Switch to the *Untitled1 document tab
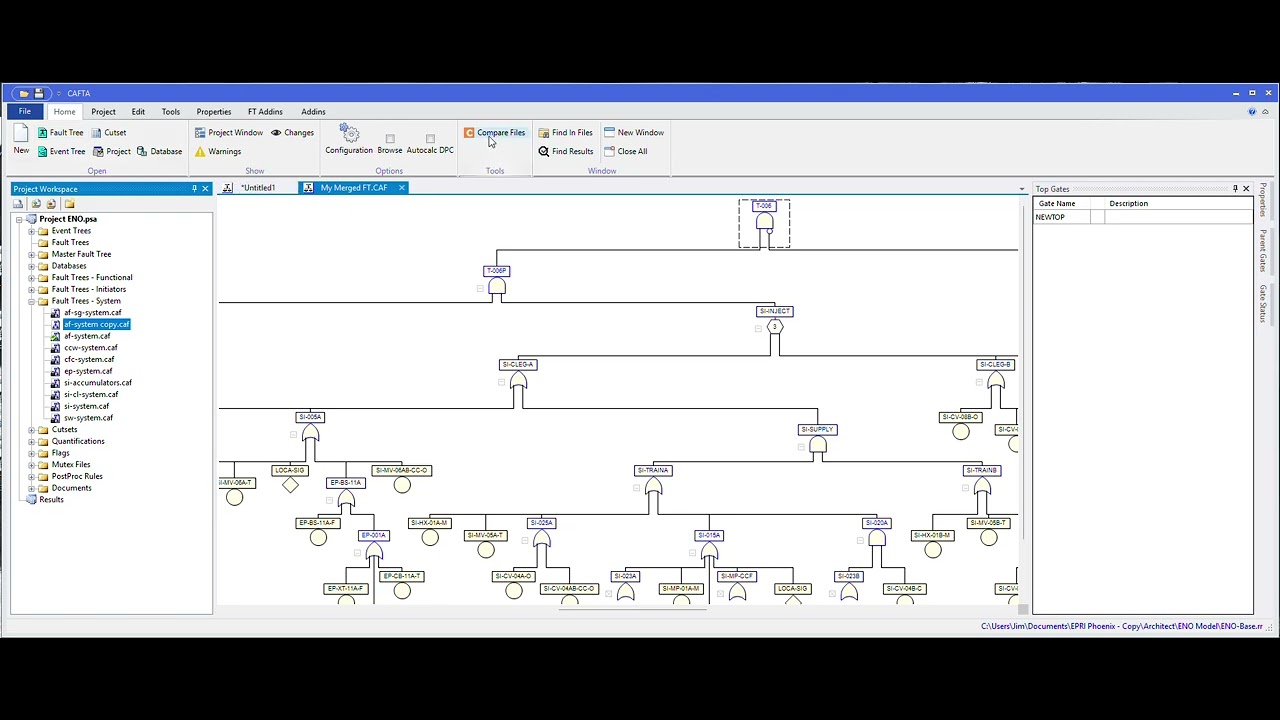This screenshot has width=1280, height=720. (x=257, y=188)
